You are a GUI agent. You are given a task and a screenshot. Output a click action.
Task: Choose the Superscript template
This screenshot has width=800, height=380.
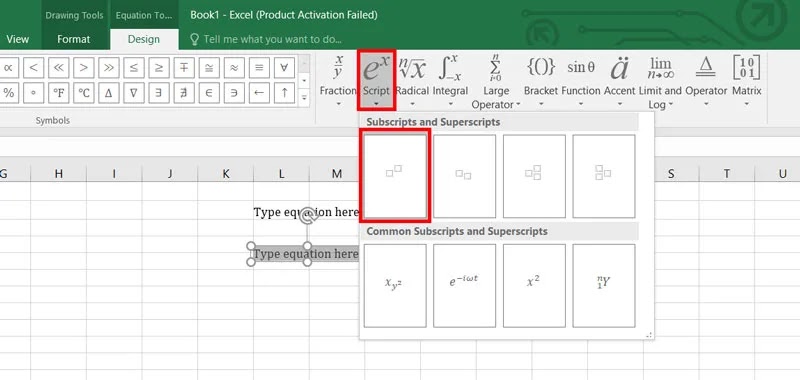pos(395,175)
